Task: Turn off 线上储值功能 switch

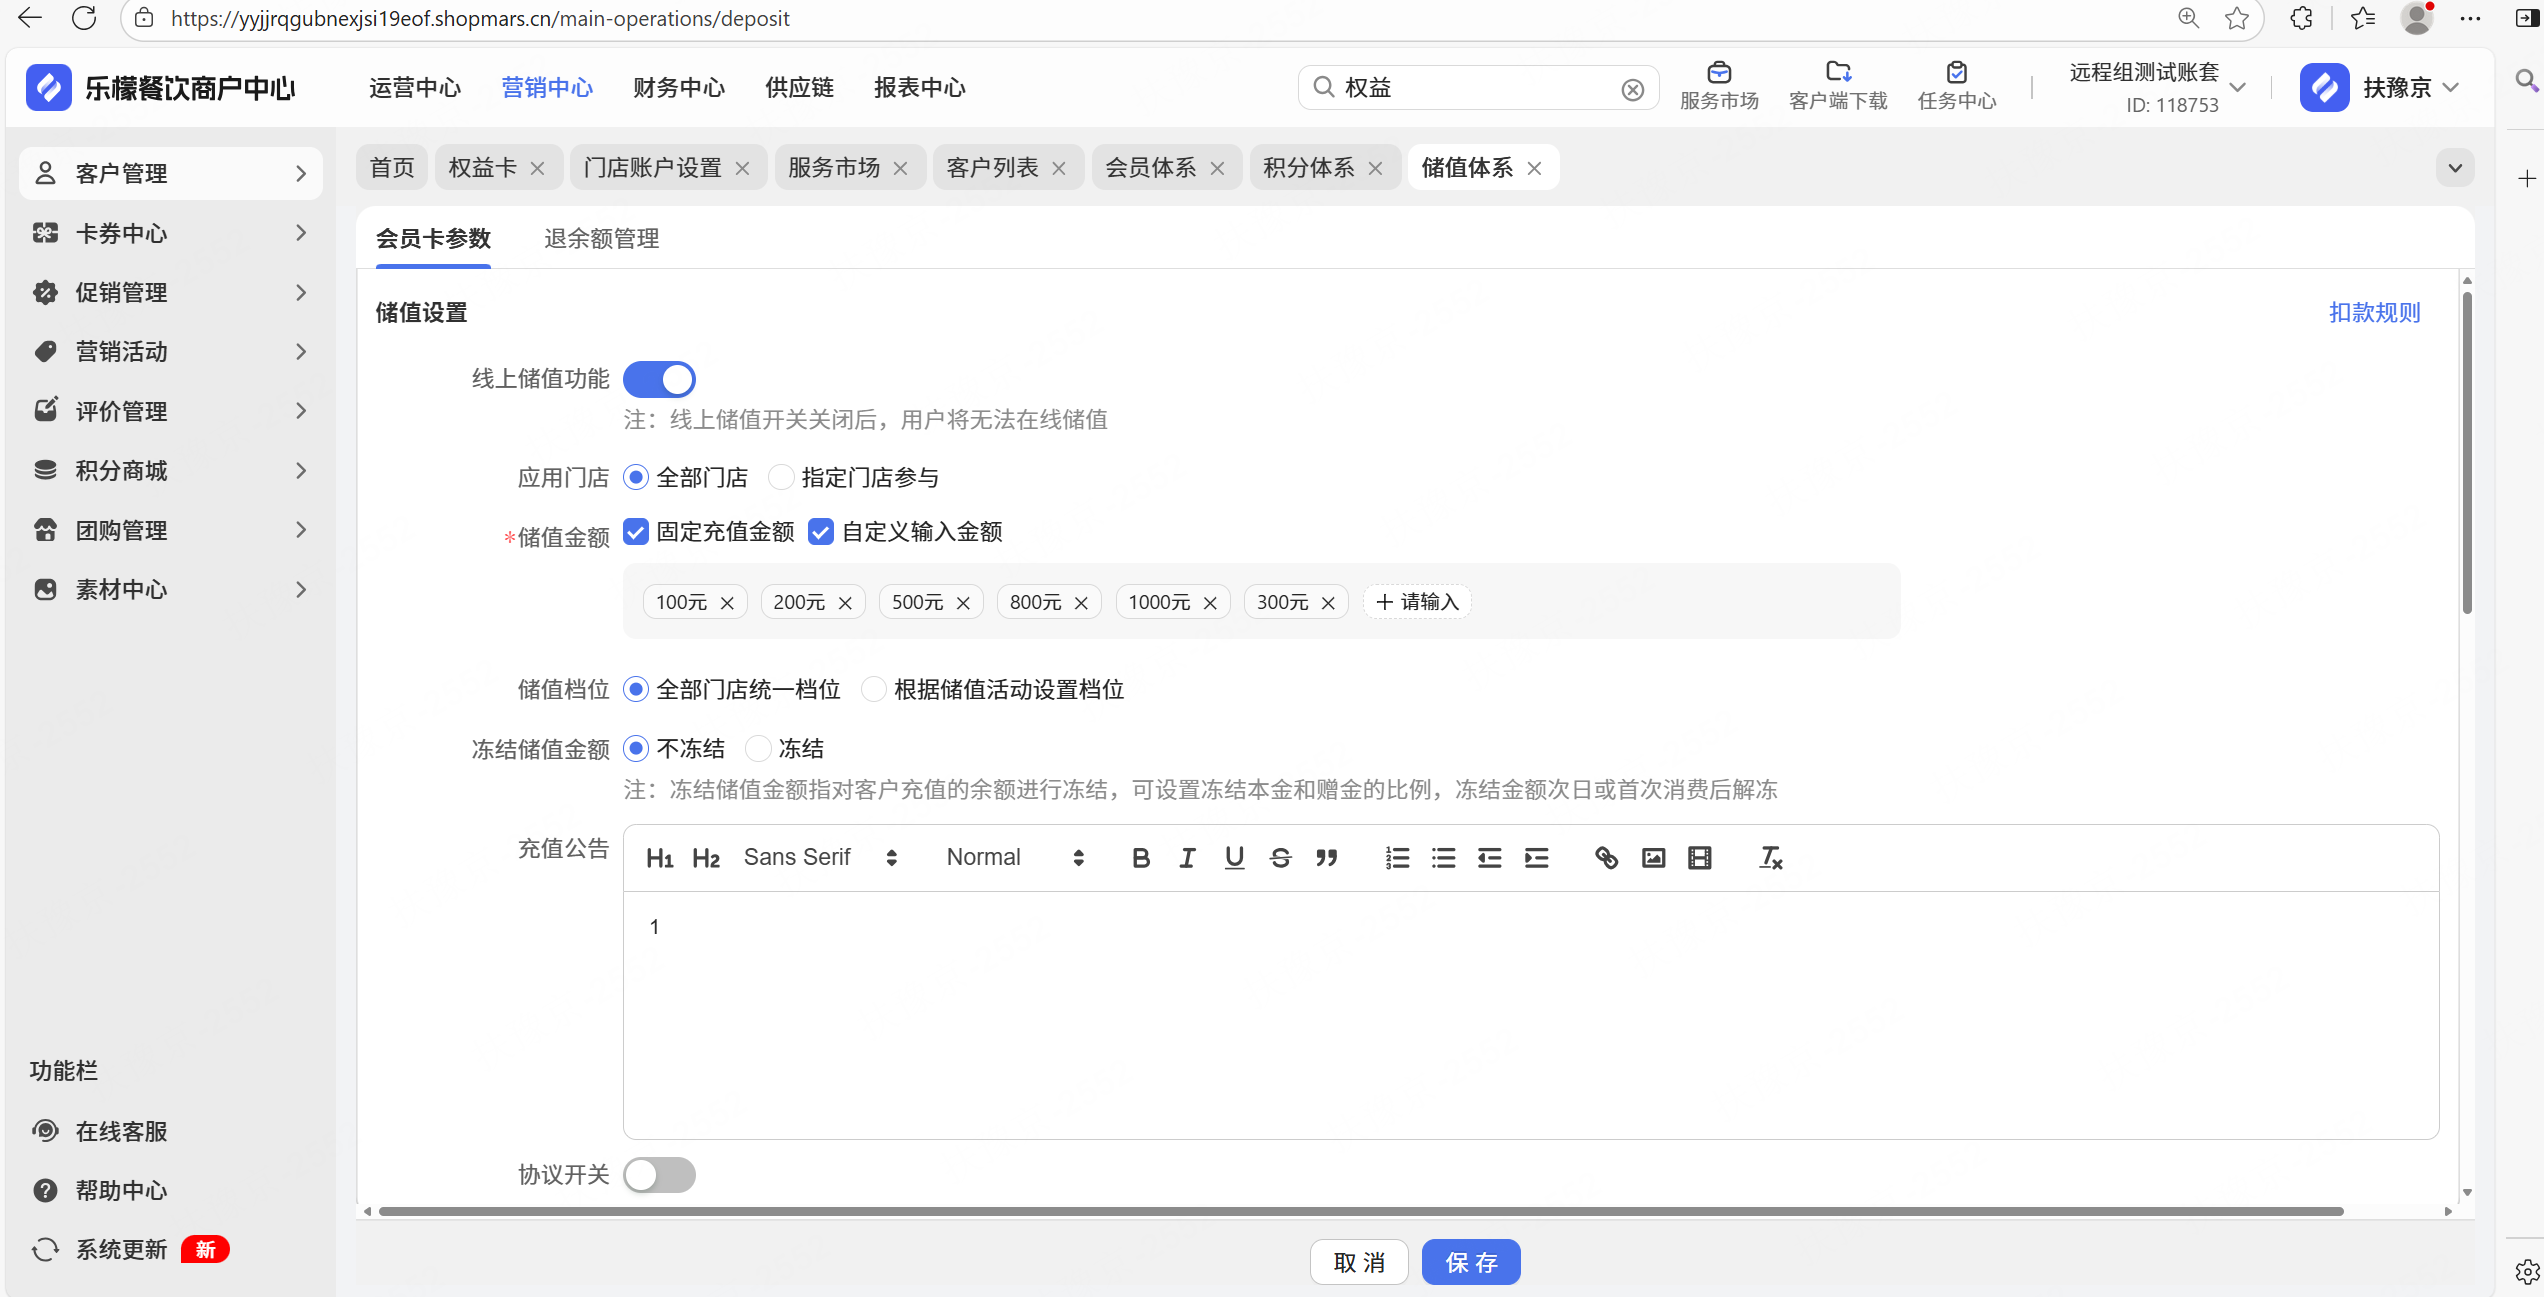Action: pyautogui.click(x=659, y=379)
